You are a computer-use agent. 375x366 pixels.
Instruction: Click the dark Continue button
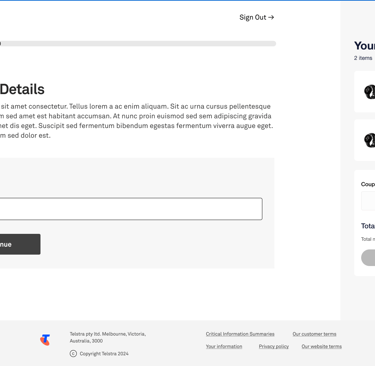pos(20,244)
